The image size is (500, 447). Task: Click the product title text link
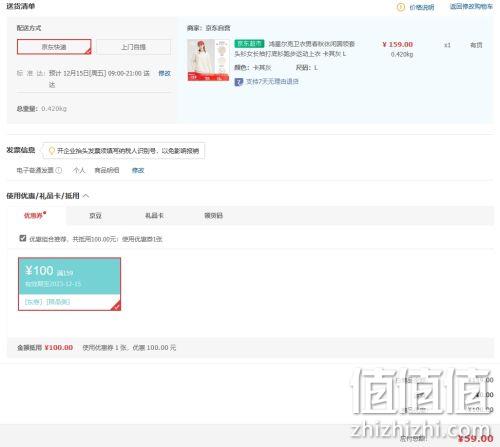(295, 49)
